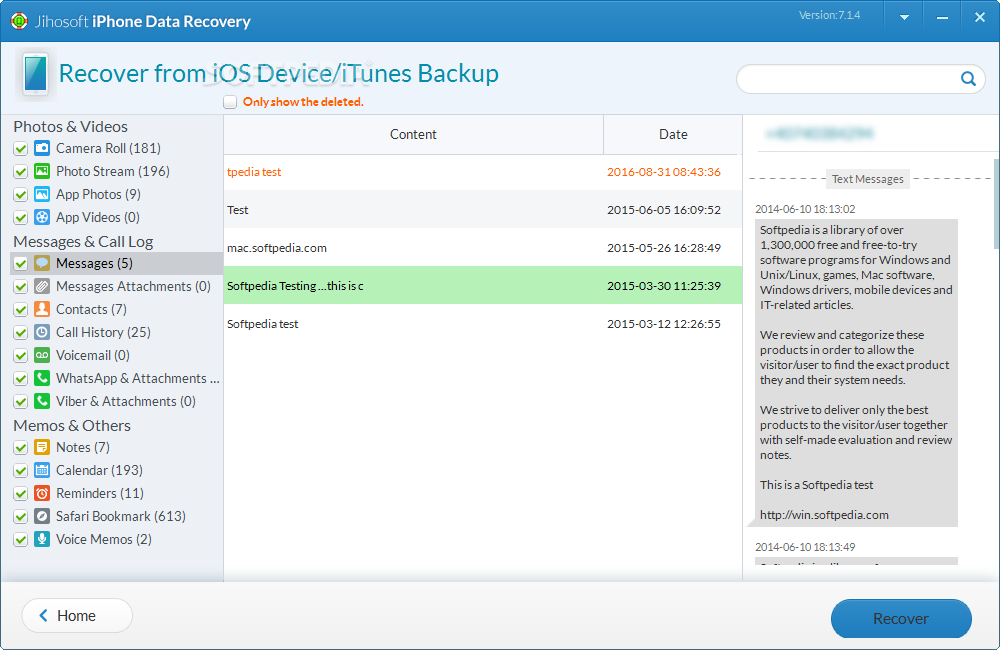Image resolution: width=1000 pixels, height=650 pixels.
Task: Click the Voicemail icon
Action: pos(42,355)
